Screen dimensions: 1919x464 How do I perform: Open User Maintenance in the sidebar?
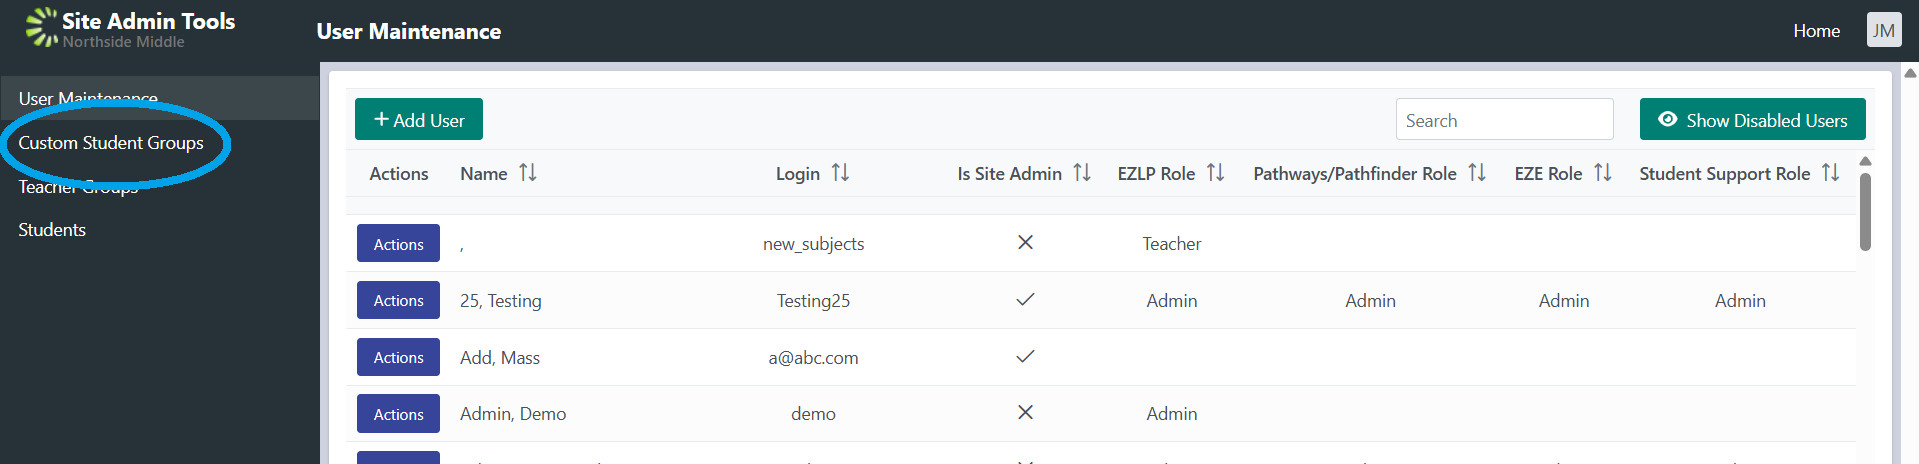(x=159, y=98)
